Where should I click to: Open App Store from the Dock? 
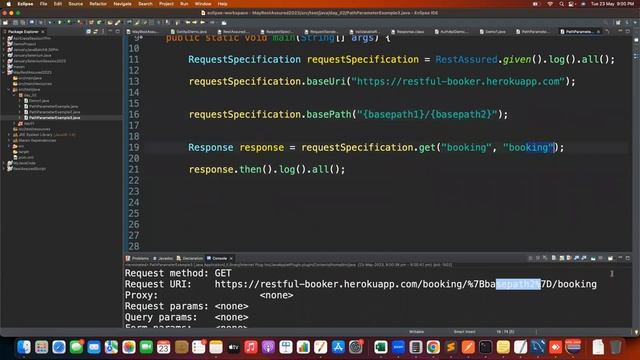click(338, 347)
